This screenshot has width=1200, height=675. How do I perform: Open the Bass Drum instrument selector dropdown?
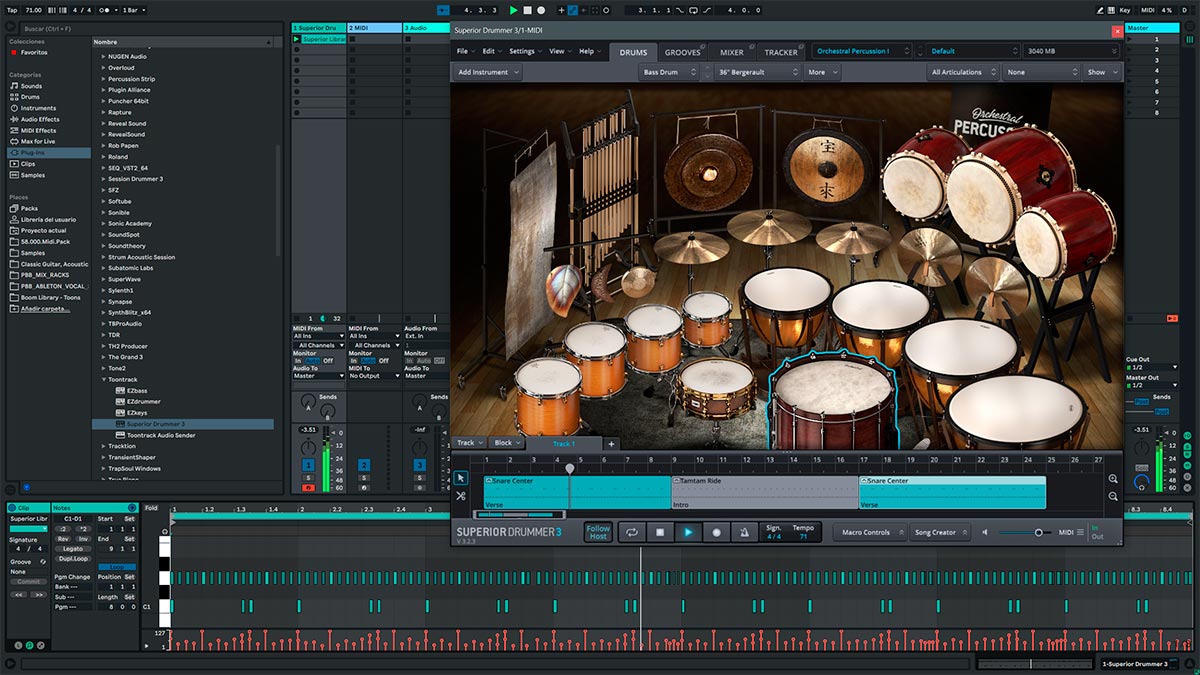point(669,72)
